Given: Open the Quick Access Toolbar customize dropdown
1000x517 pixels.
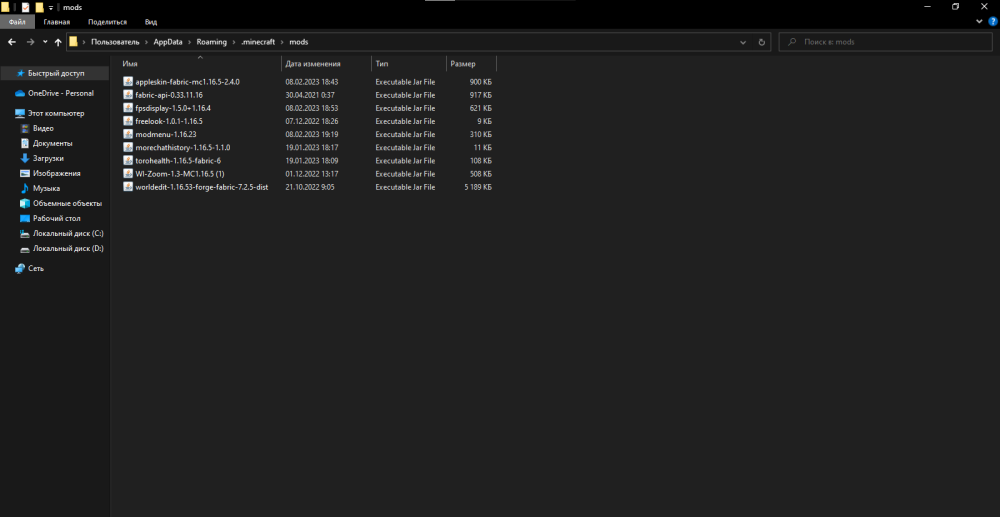Looking at the screenshot, I should tap(50, 7).
